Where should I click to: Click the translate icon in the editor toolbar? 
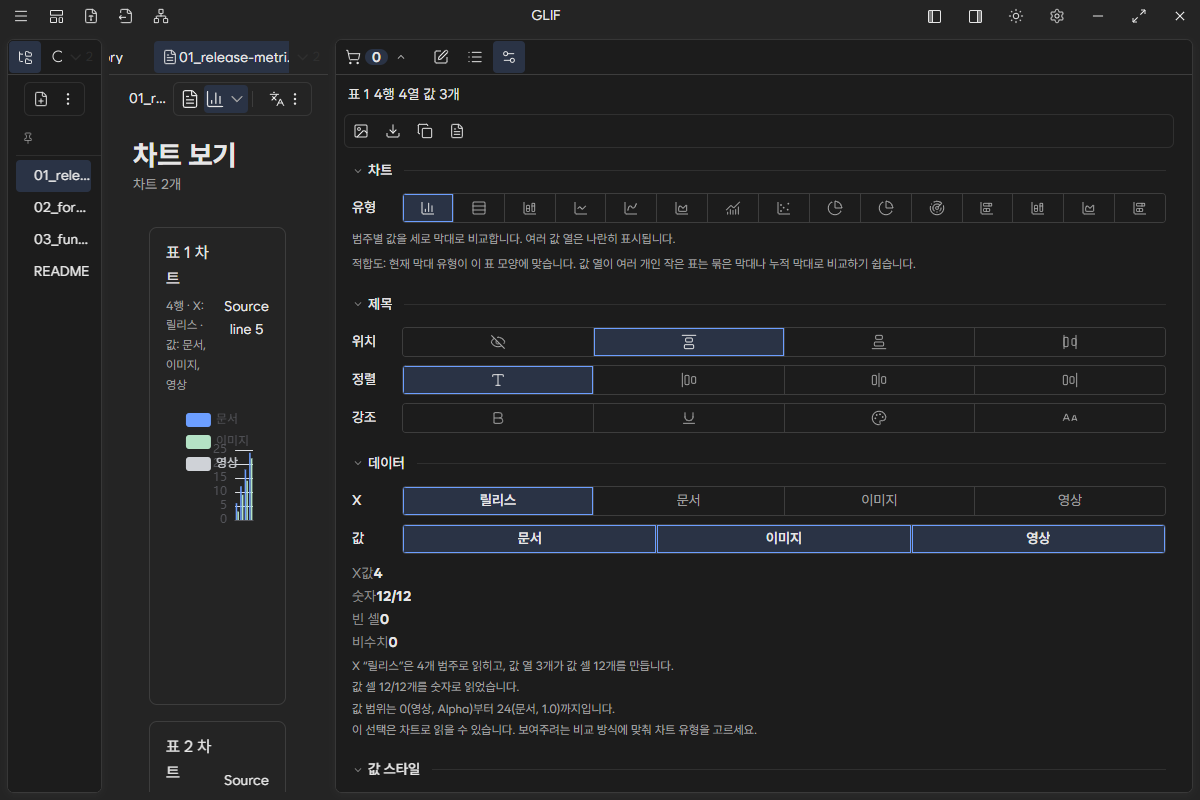[277, 99]
